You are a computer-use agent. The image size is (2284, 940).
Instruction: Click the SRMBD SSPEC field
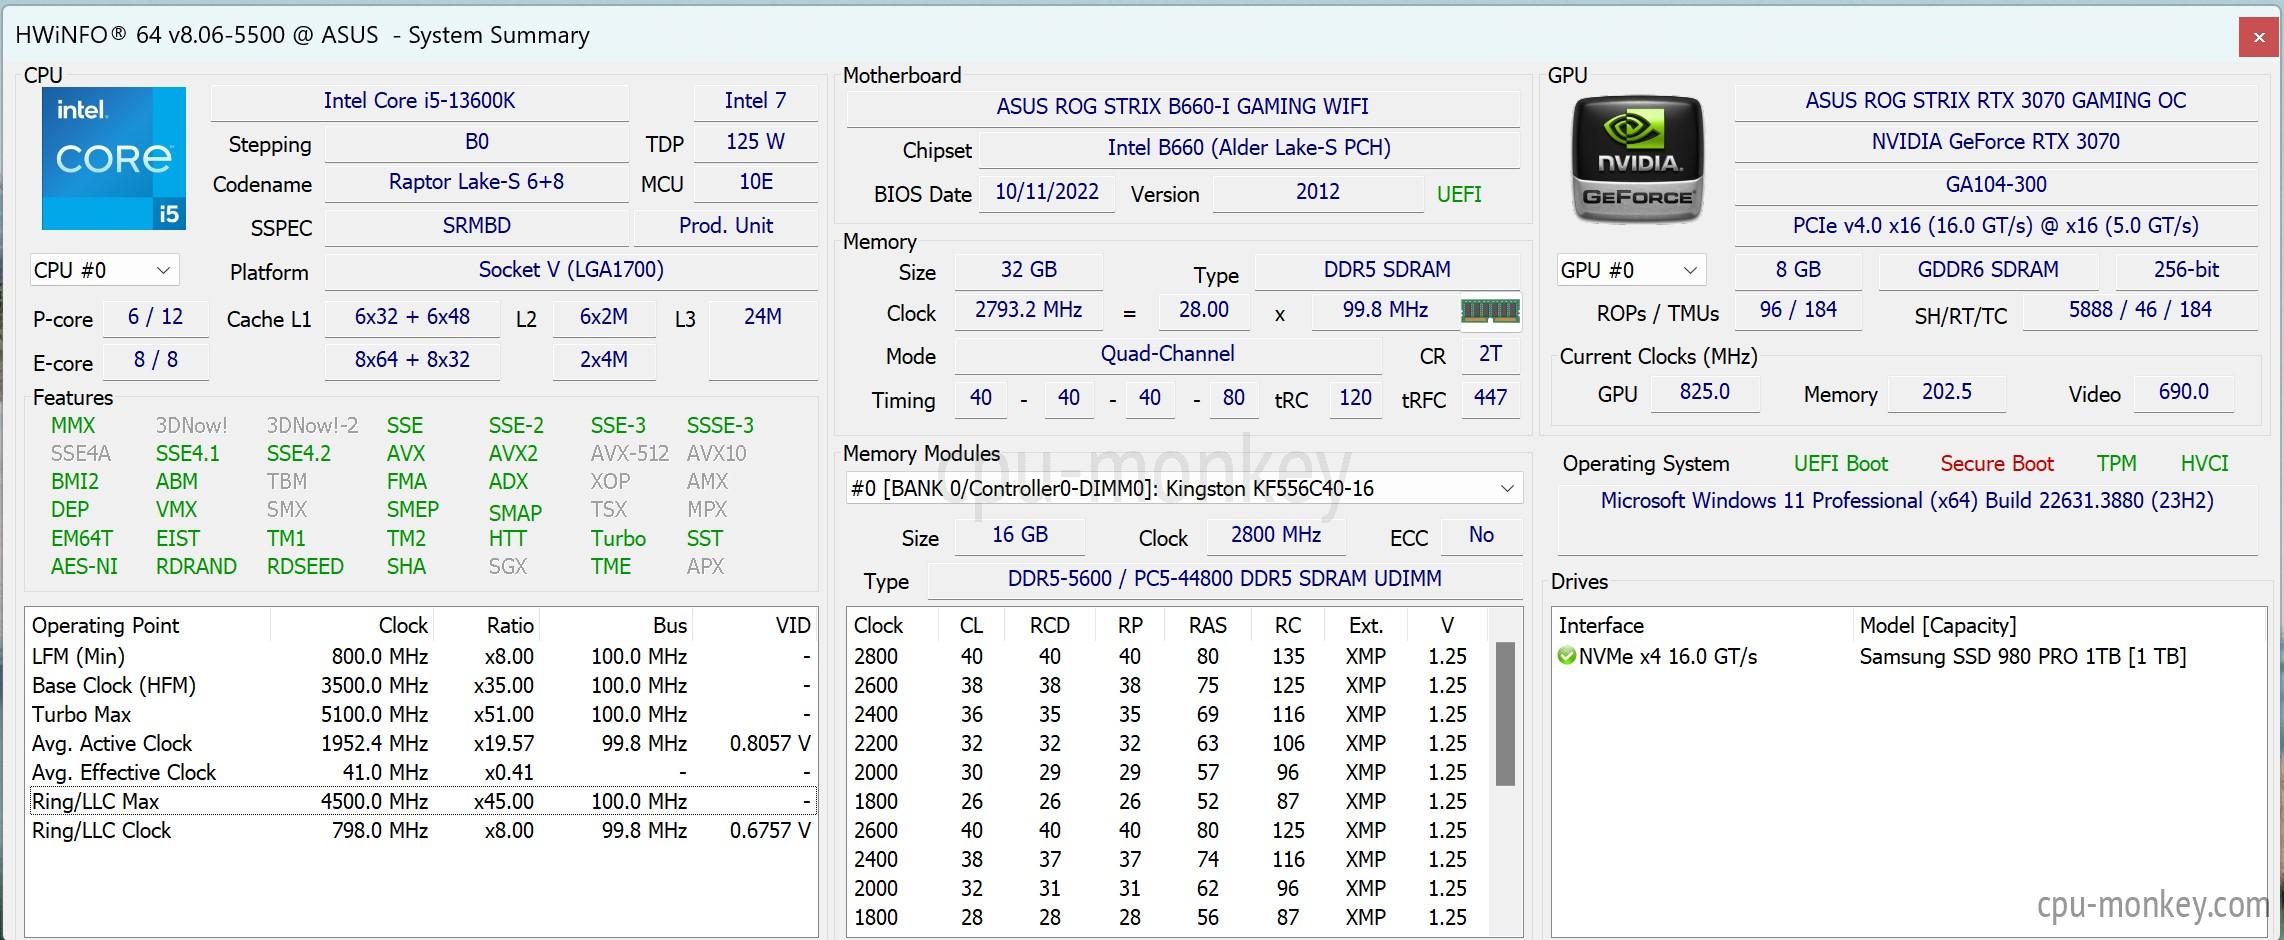point(476,226)
